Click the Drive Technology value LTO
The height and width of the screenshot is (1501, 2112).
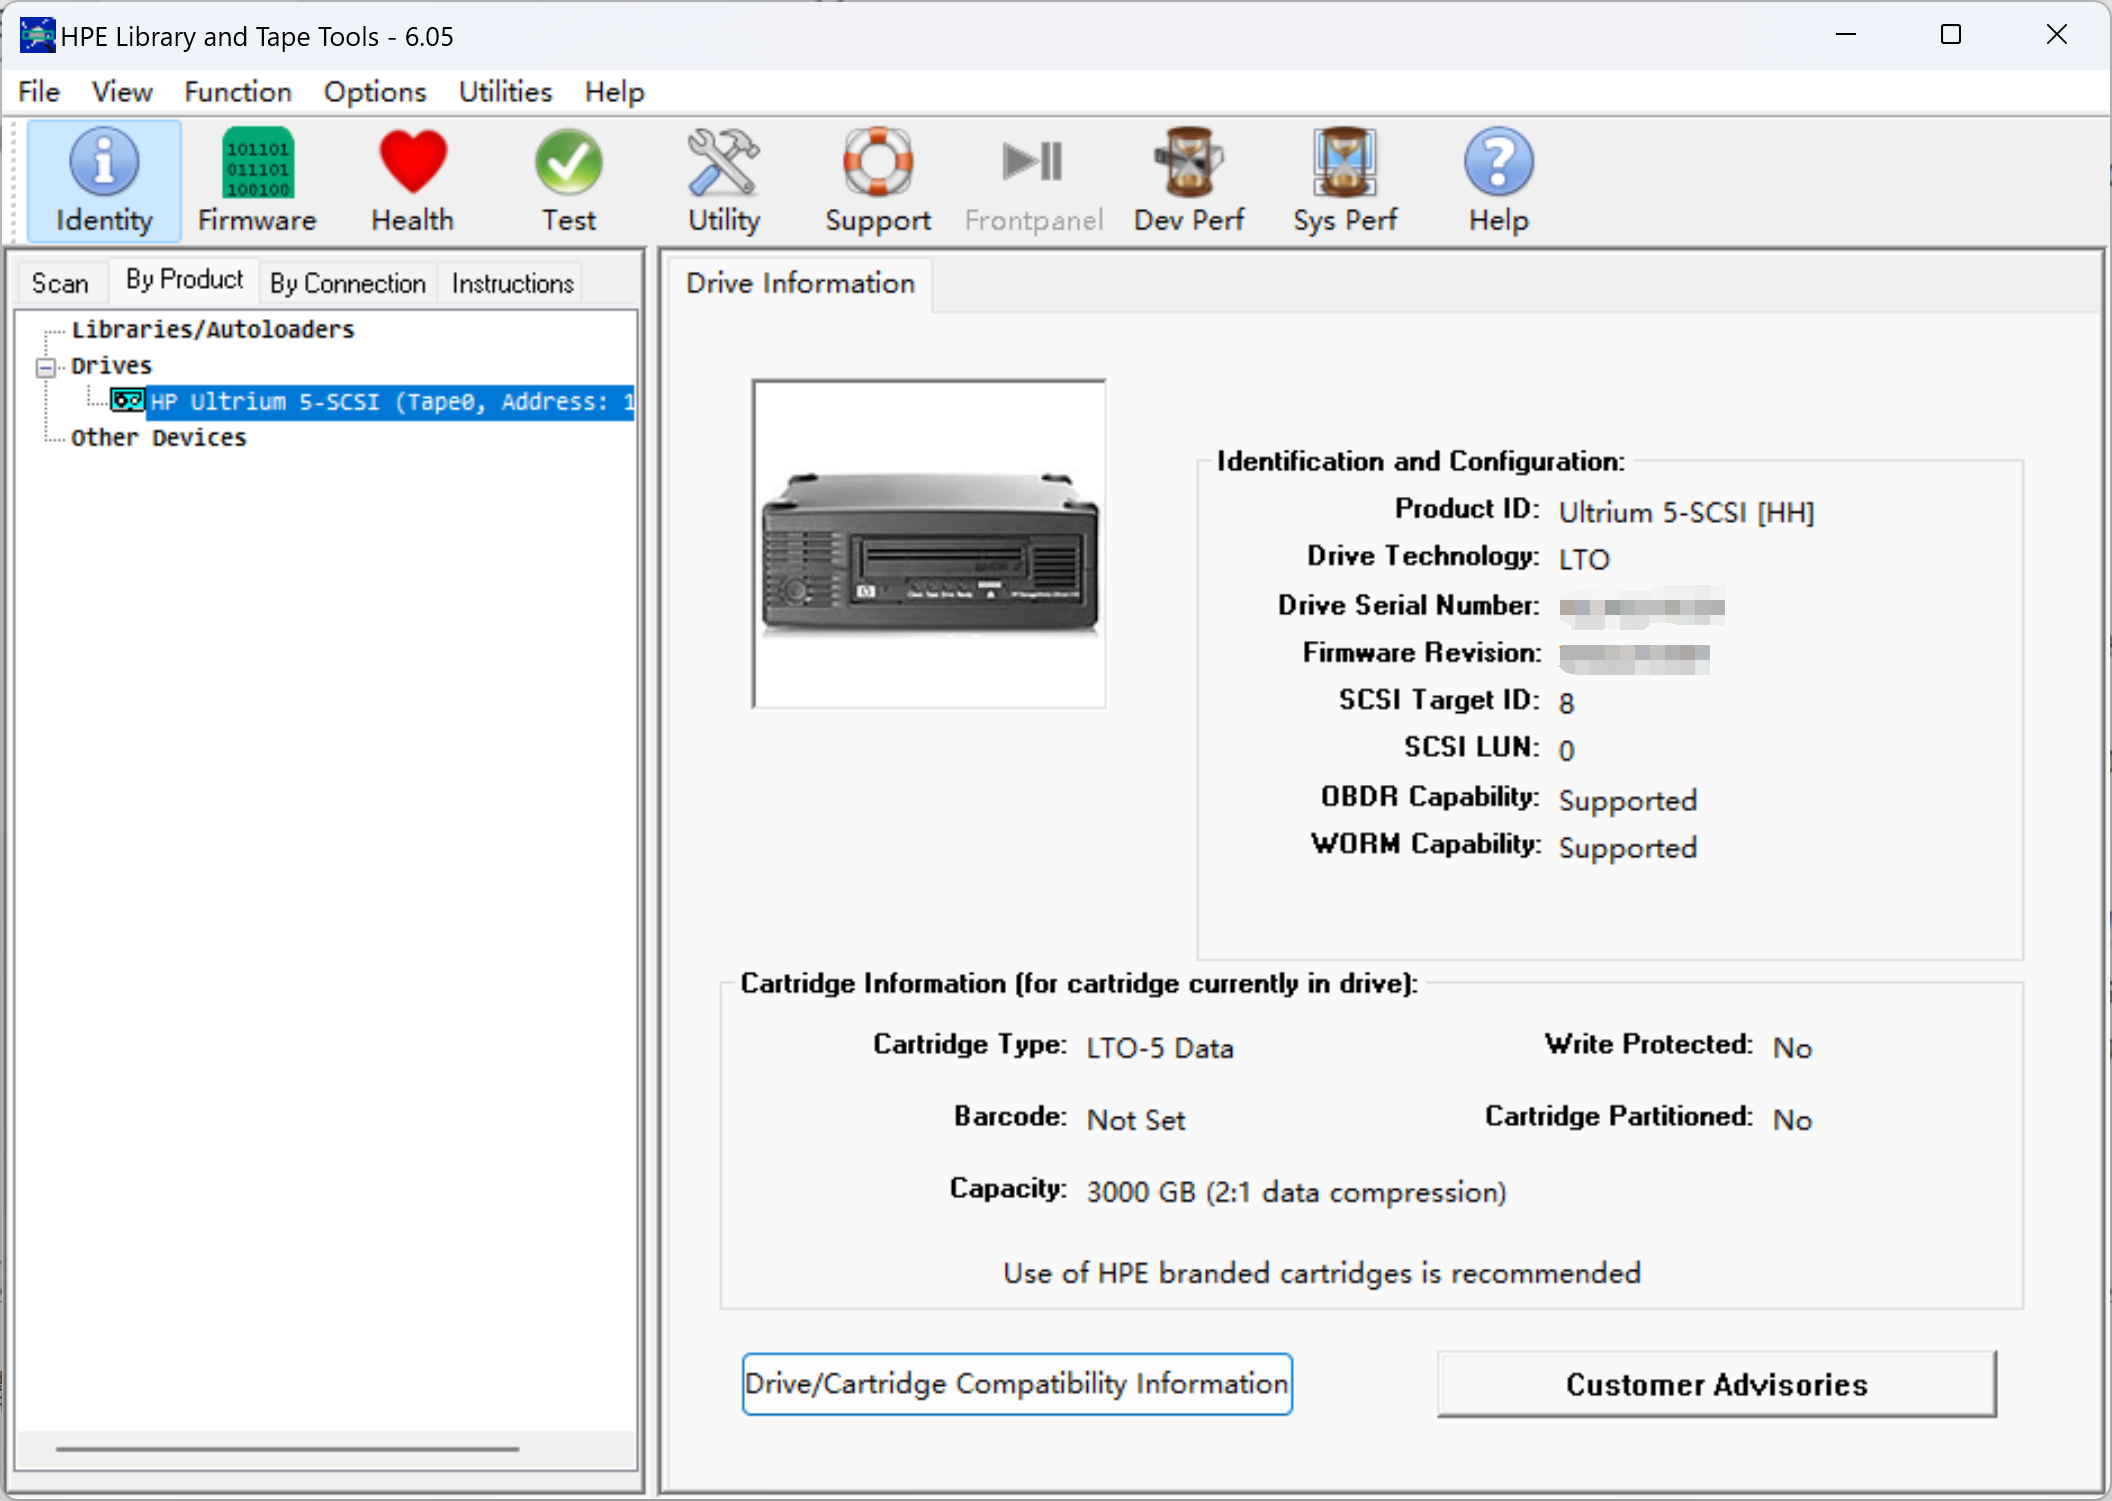pos(1584,559)
